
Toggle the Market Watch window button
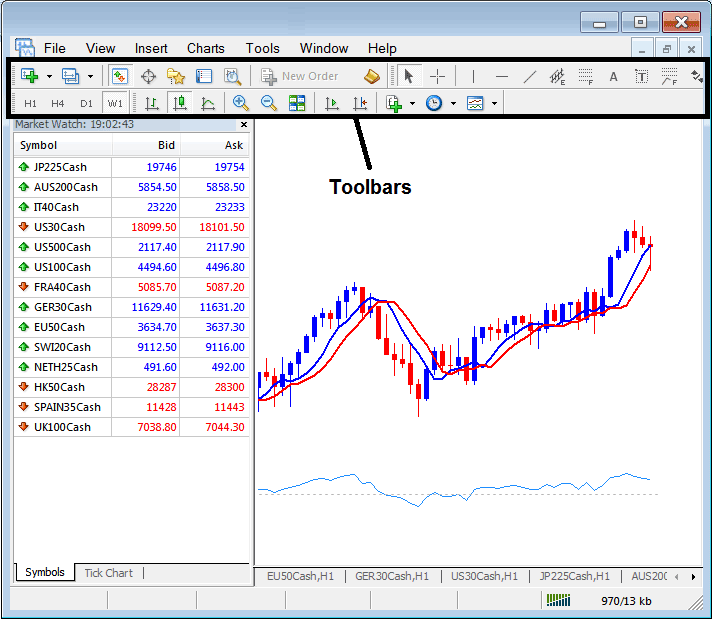click(x=120, y=76)
